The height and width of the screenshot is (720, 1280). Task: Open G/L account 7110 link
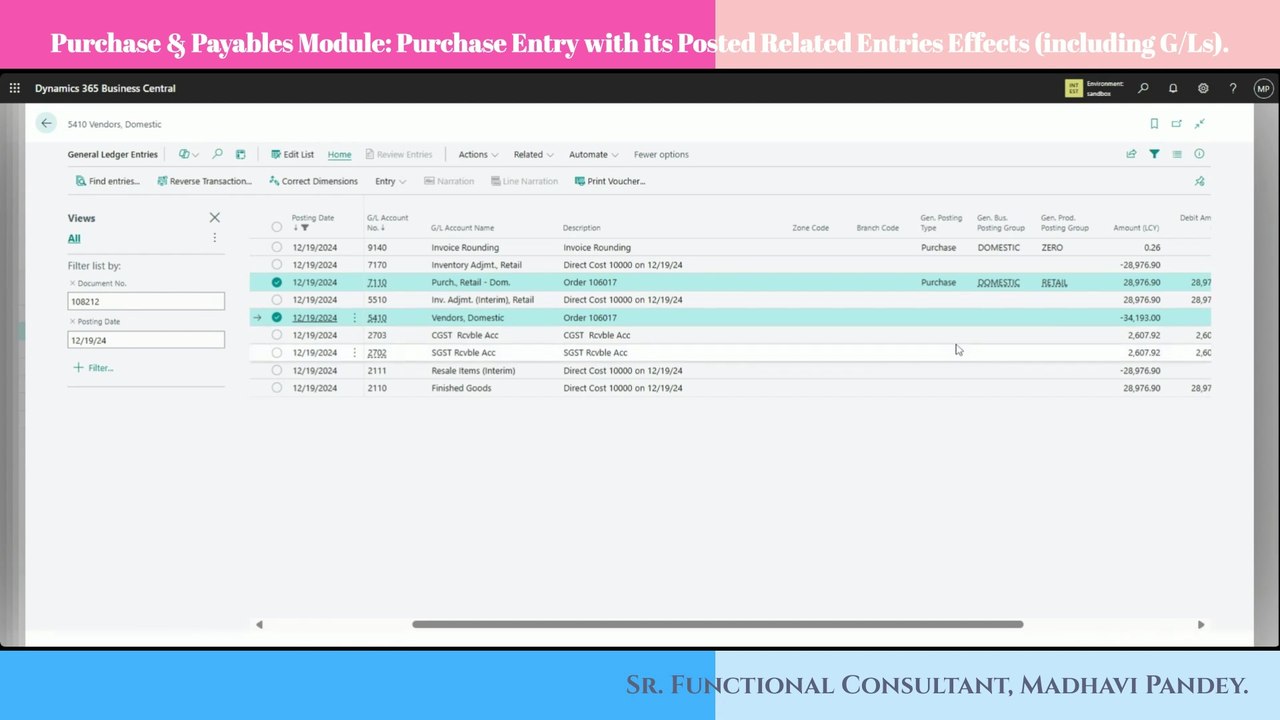coord(377,283)
